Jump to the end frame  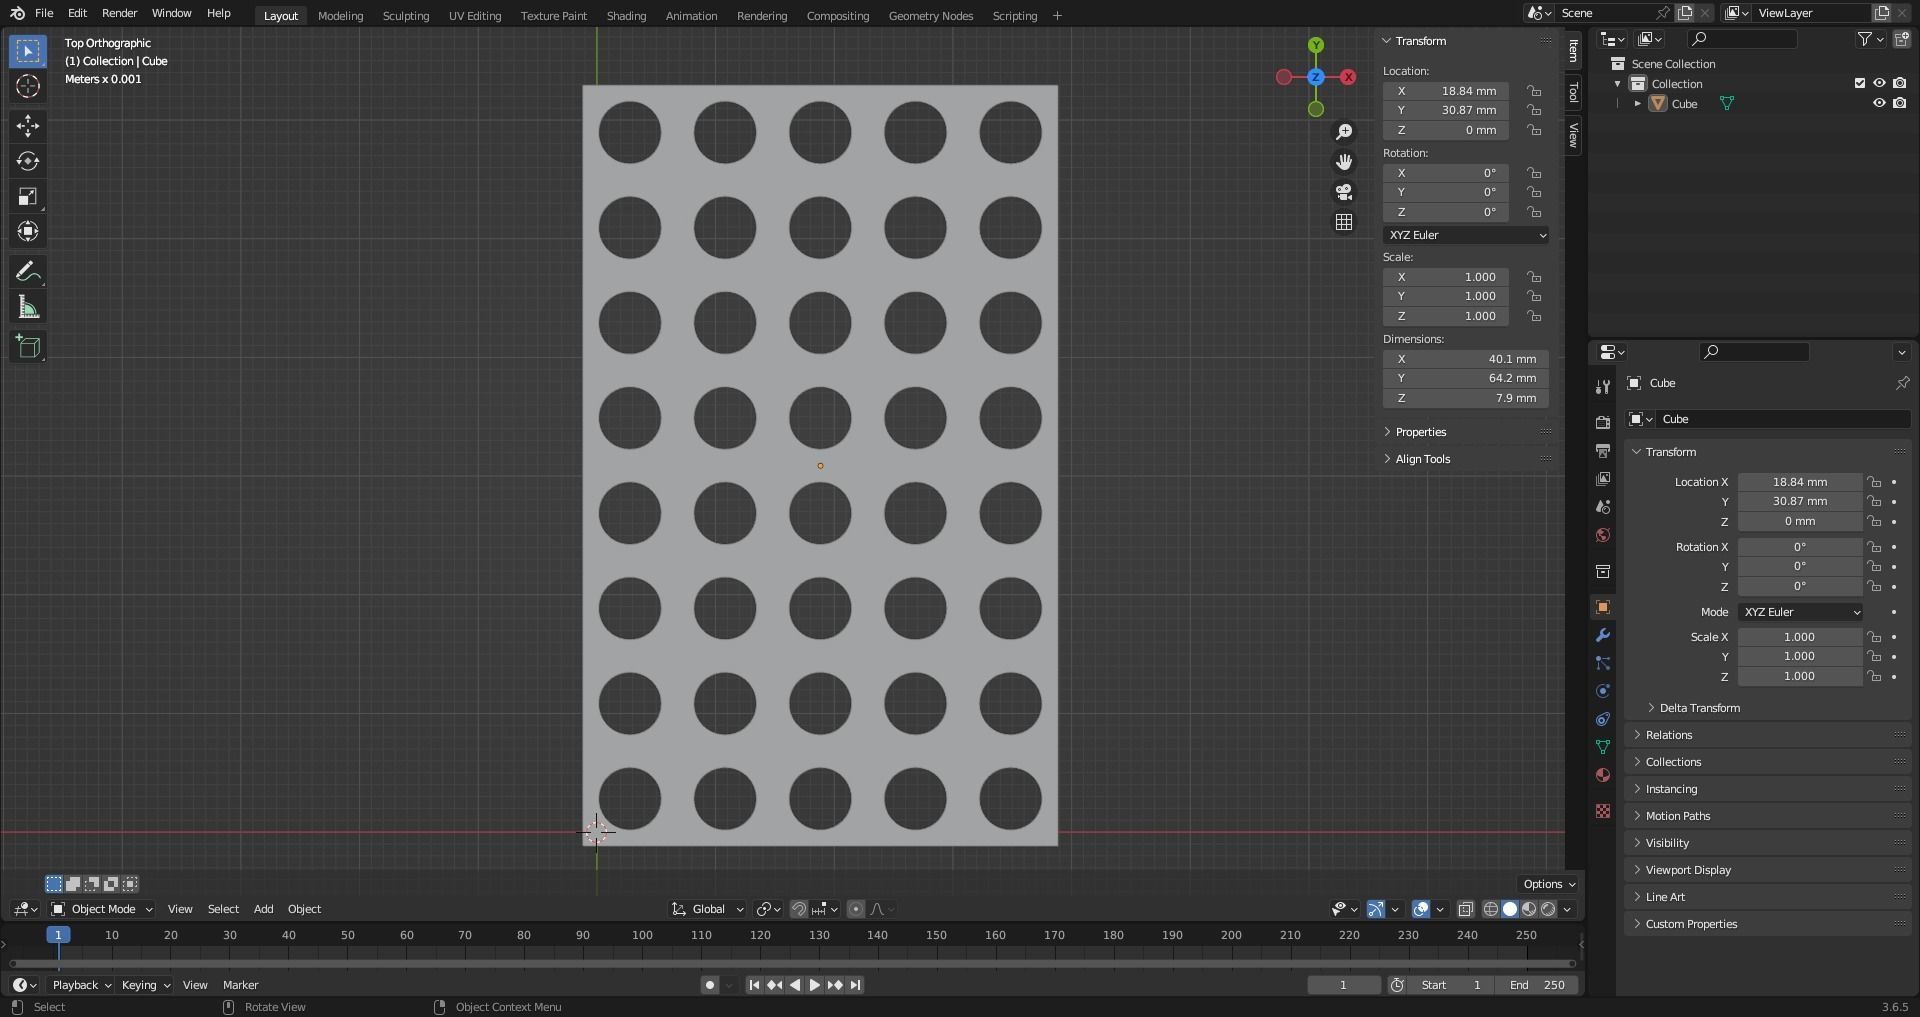(855, 985)
